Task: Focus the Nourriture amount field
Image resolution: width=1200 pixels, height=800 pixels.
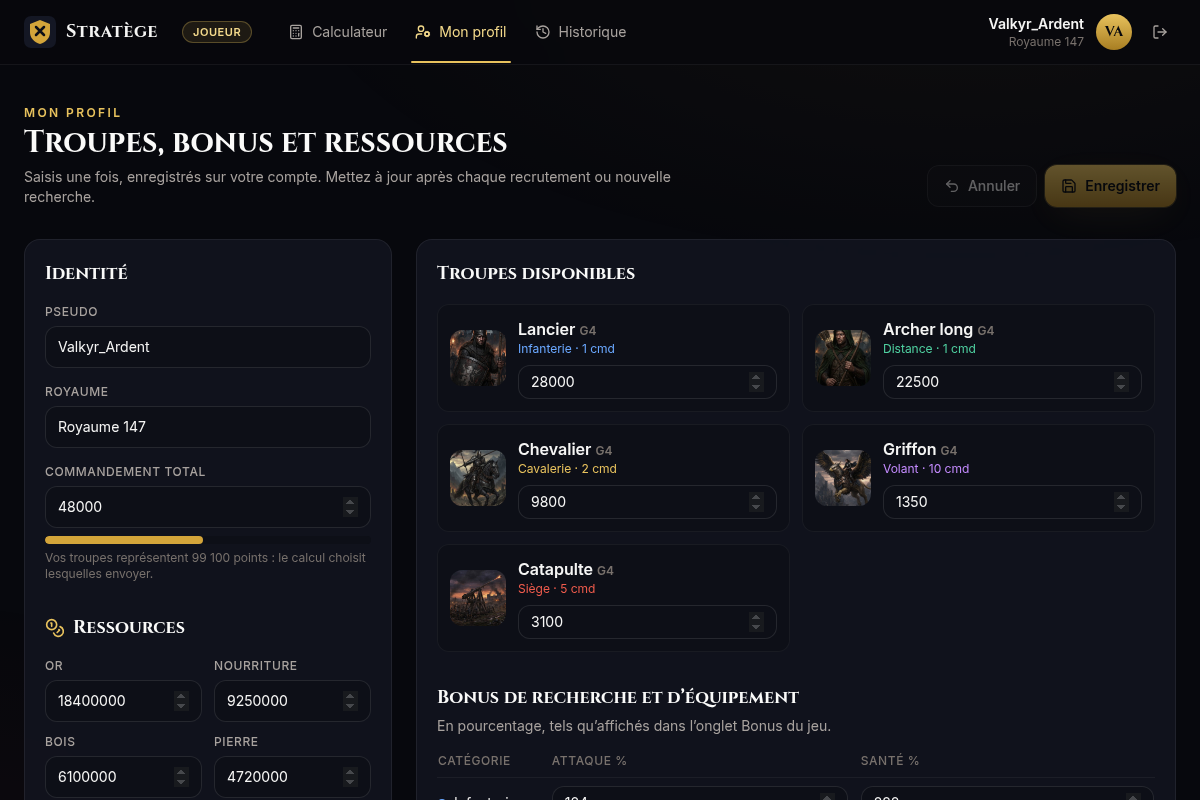Action: tap(292, 701)
